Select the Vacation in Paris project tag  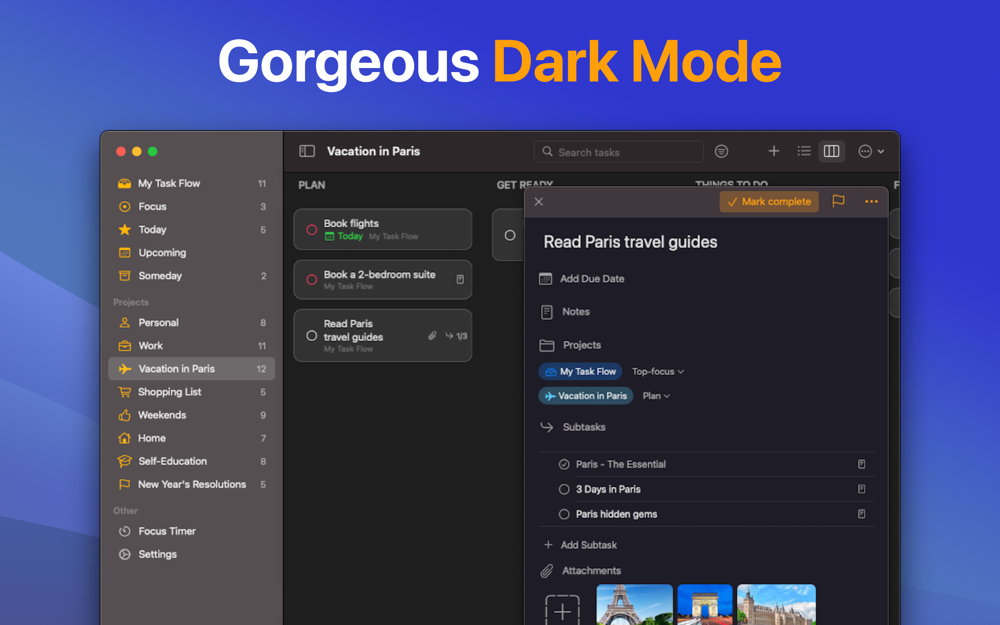click(x=585, y=396)
